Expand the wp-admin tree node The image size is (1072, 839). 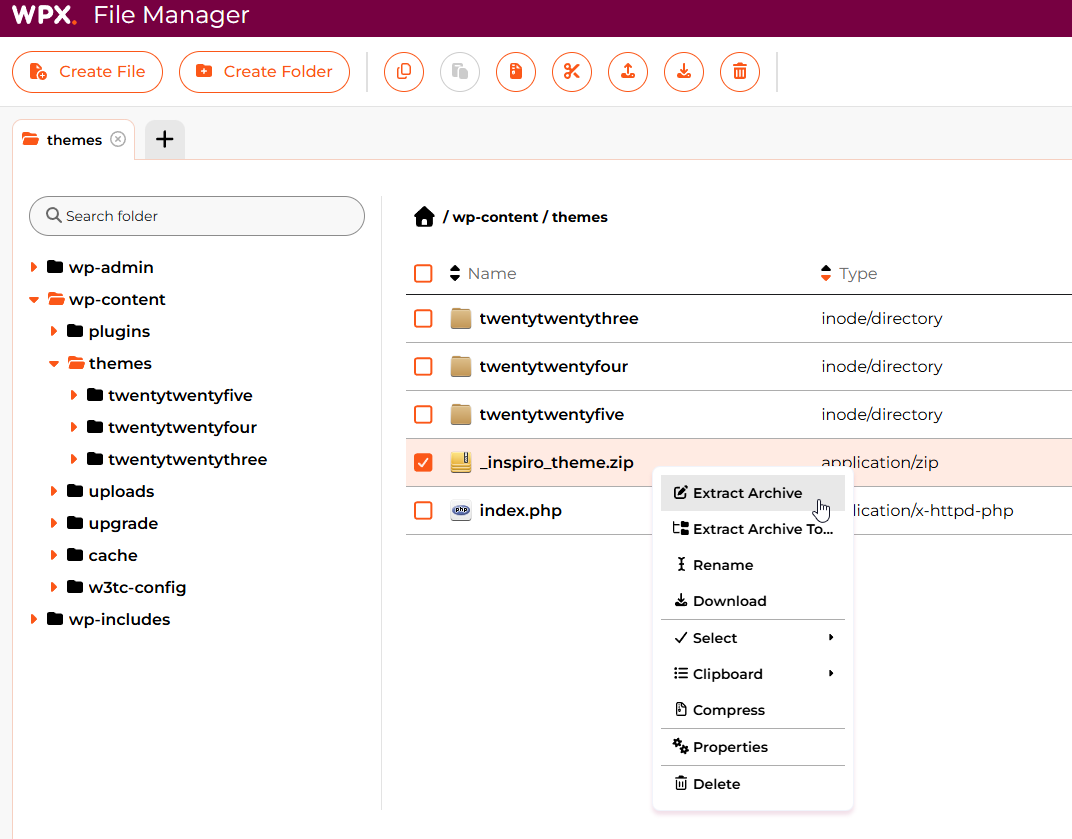point(34,267)
